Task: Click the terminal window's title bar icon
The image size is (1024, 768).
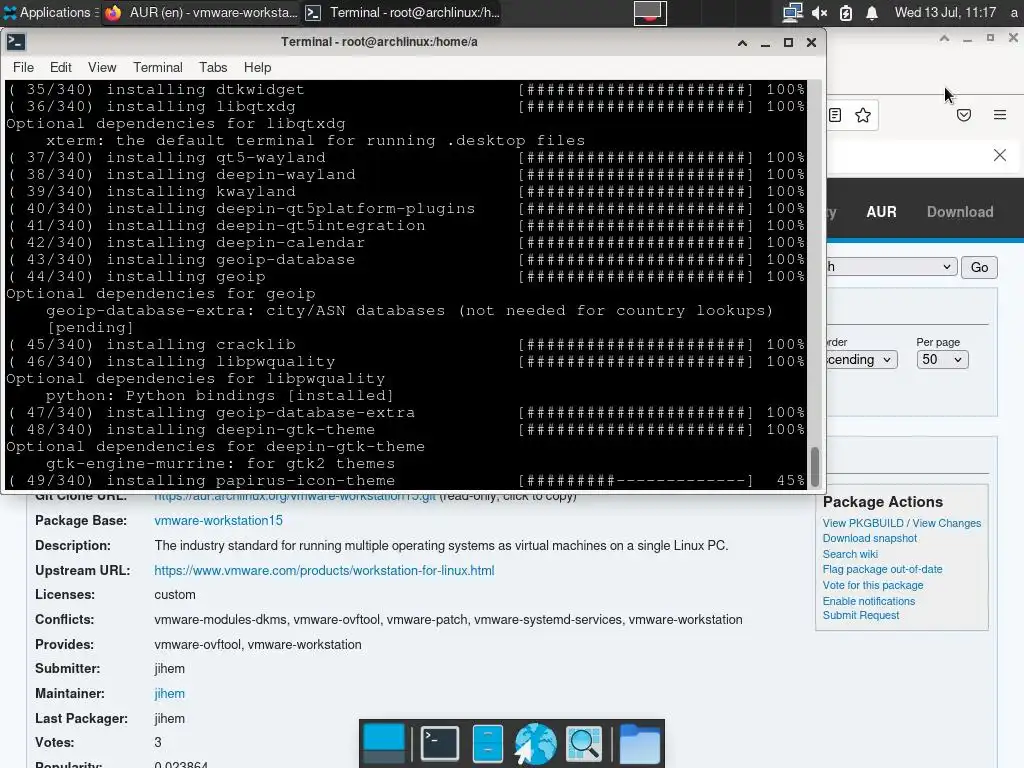Action: pyautogui.click(x=16, y=42)
